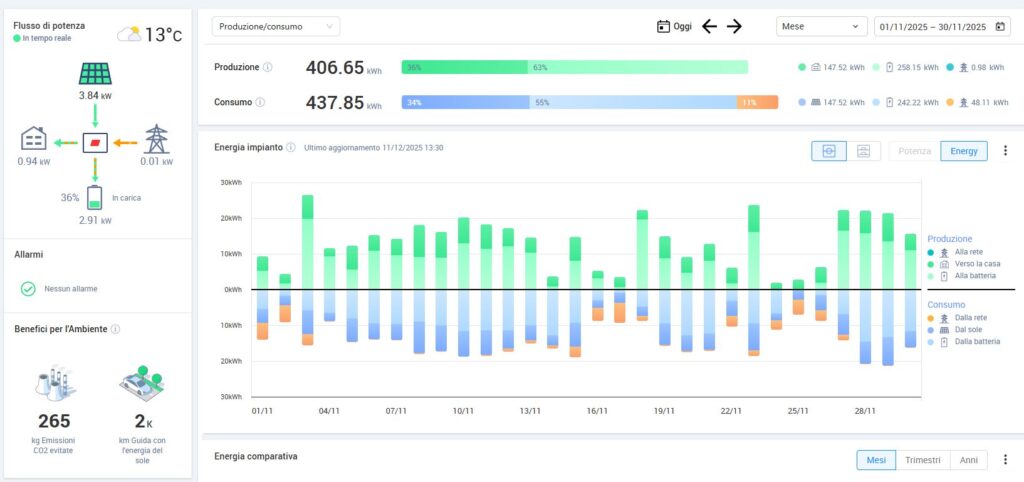Expand the Mese period dropdown
Viewport: 1024px width, 482px height.
click(x=822, y=27)
